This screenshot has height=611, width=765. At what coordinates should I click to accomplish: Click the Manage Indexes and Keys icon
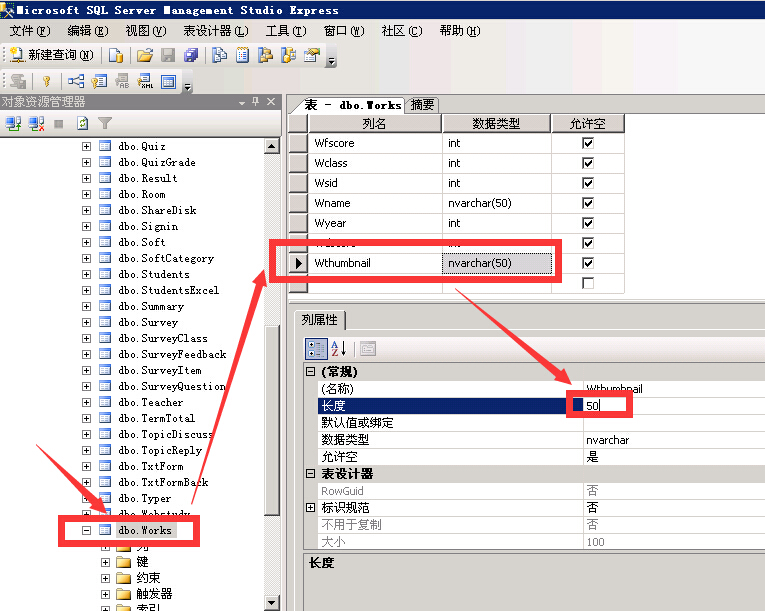(99, 81)
